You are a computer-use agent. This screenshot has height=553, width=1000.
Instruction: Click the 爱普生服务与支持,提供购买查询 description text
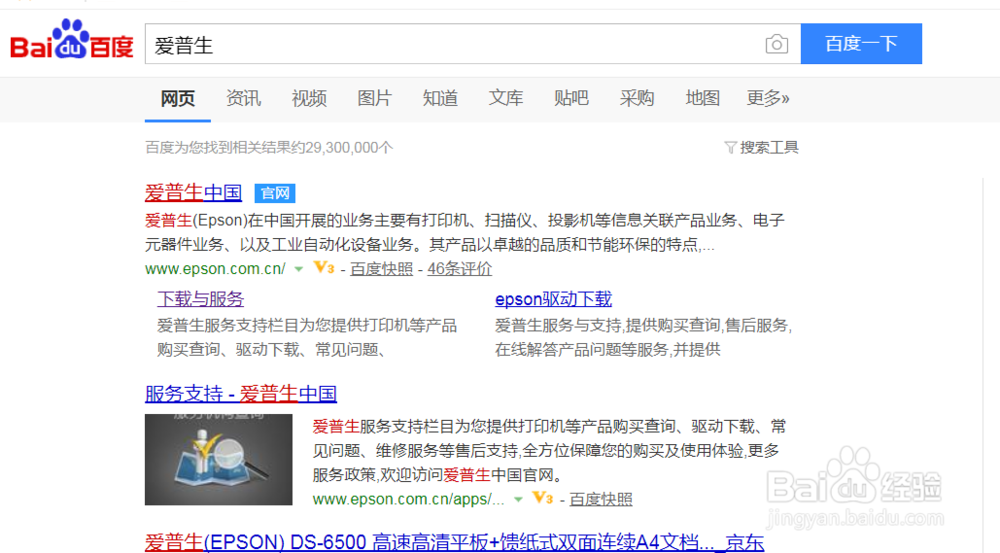point(643,337)
